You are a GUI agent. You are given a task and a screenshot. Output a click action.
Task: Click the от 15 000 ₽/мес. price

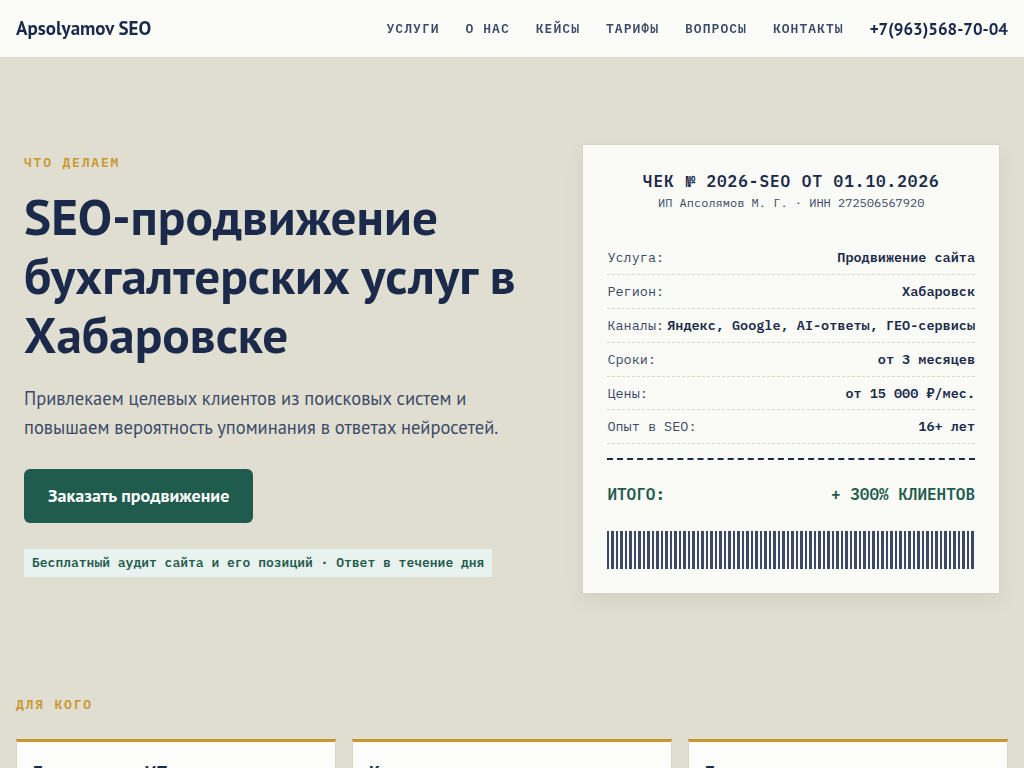pos(910,394)
